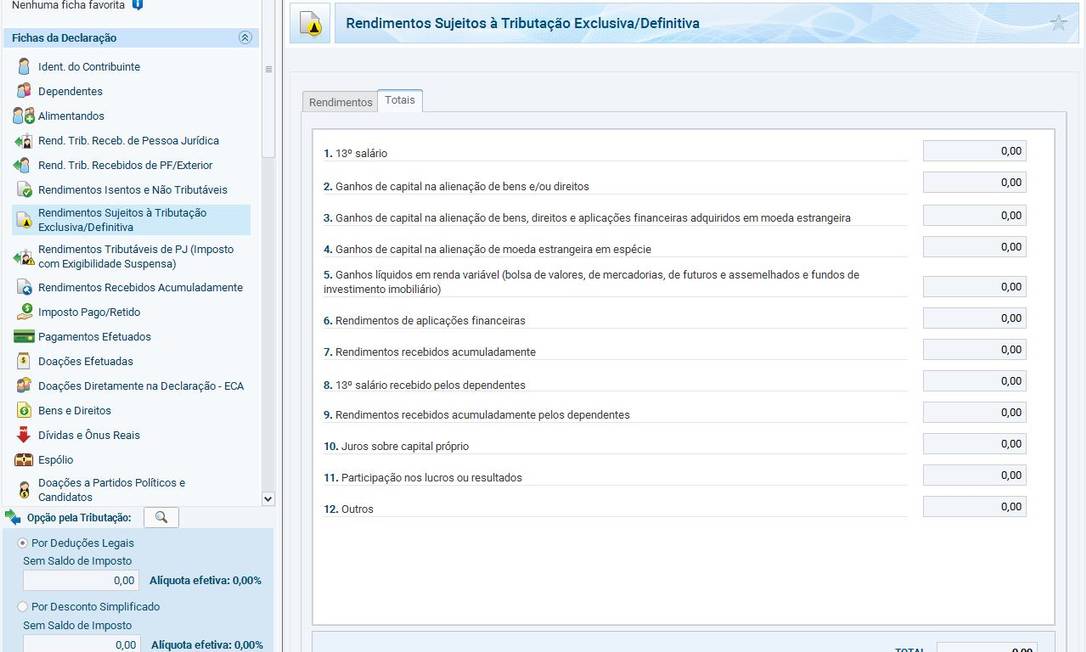Select Por Deduções Legais radio option
1086x652 pixels.
click(23, 543)
